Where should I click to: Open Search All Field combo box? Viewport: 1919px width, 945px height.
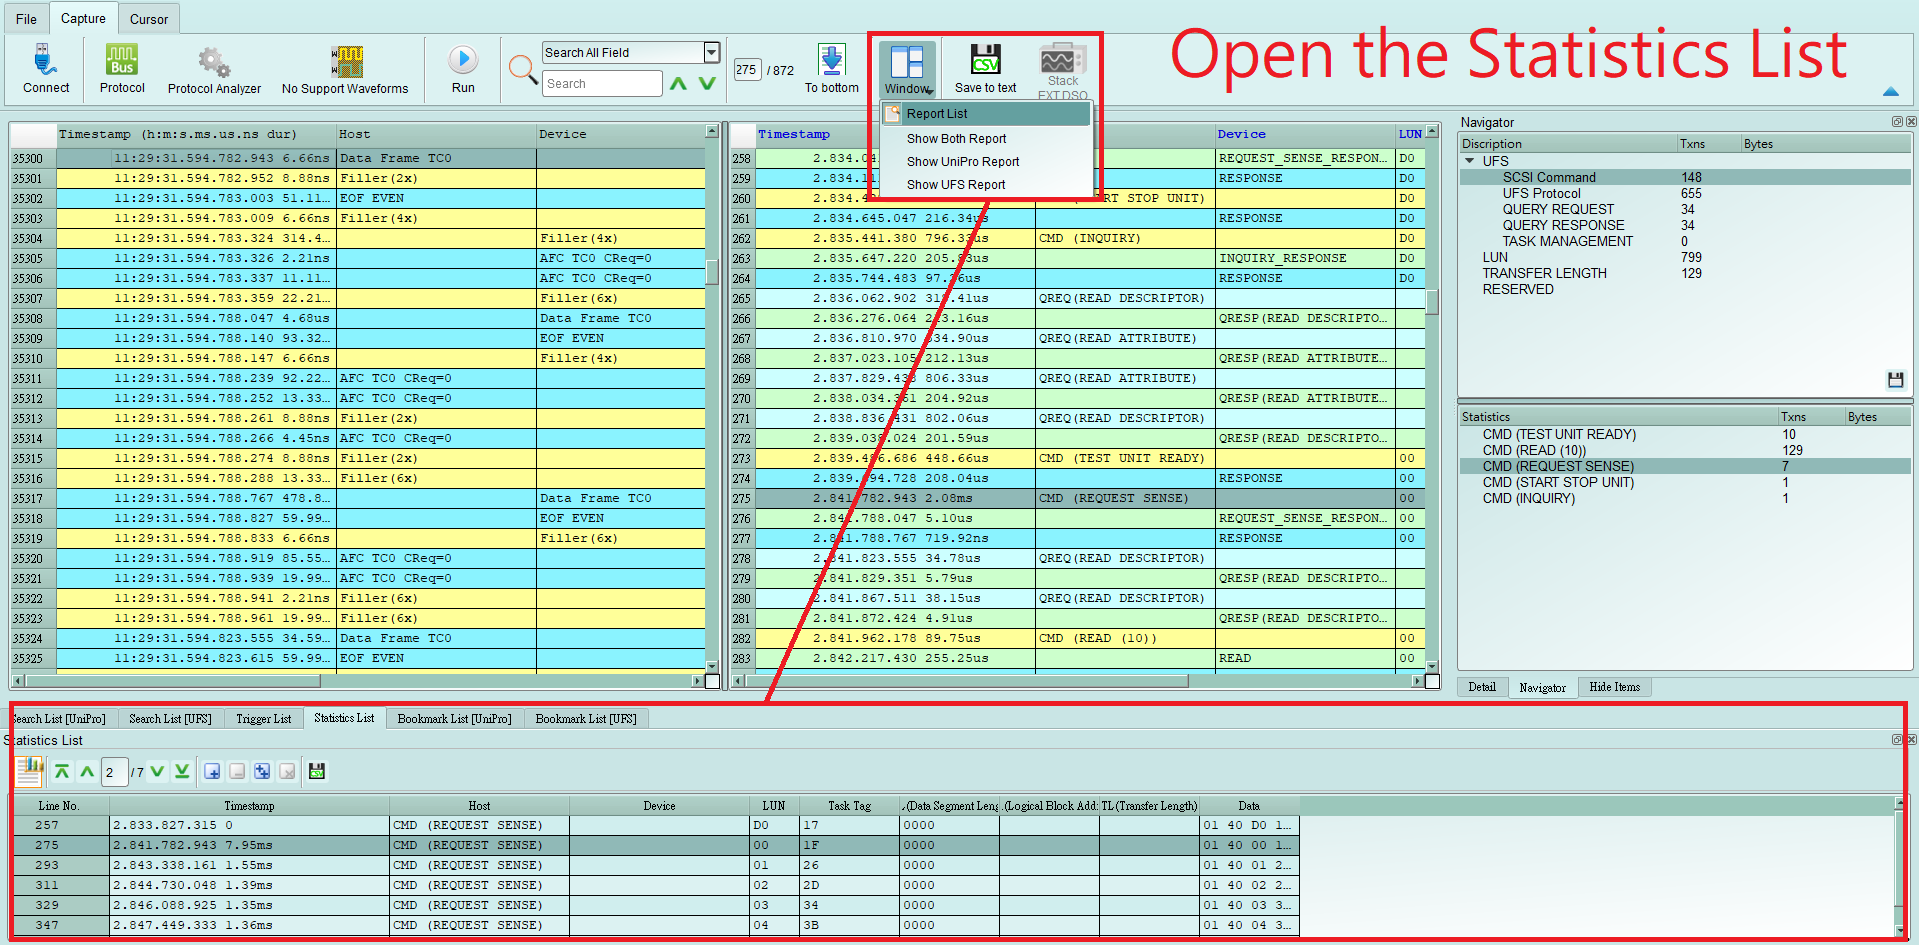pos(631,52)
